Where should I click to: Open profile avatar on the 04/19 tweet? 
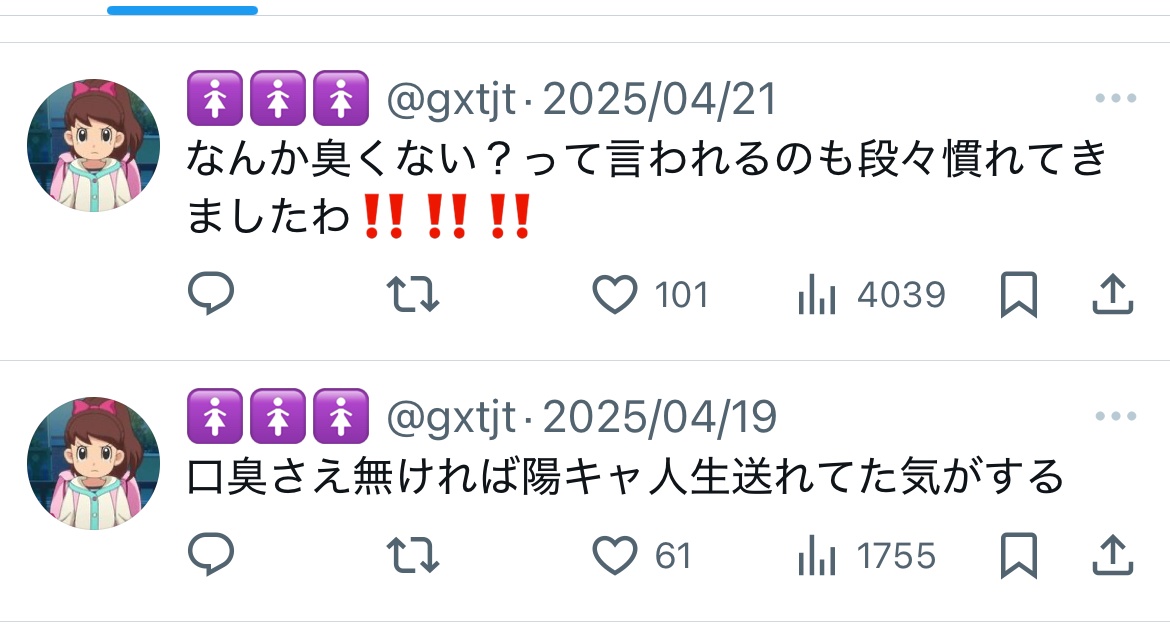(93, 463)
